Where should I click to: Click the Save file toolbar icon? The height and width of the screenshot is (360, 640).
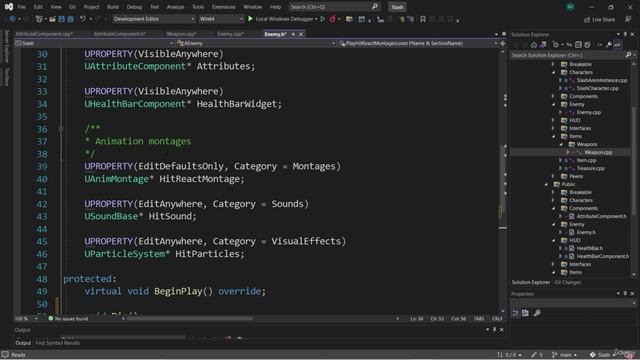pyautogui.click(x=62, y=19)
